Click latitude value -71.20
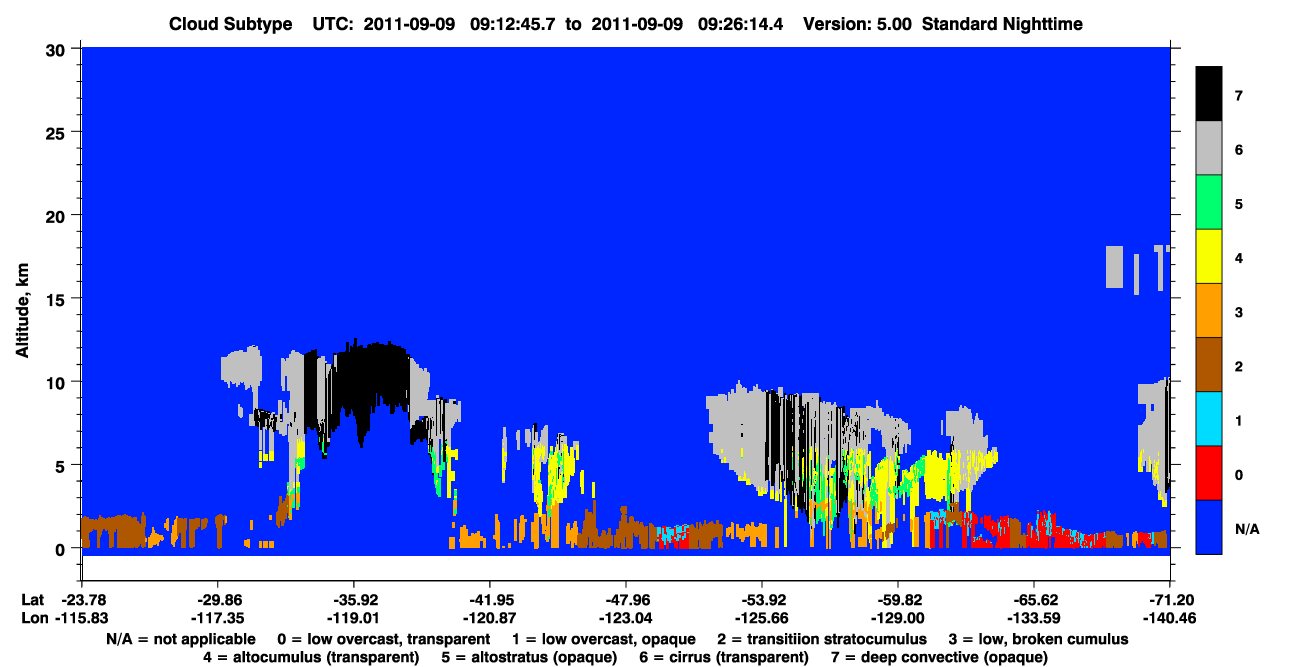 1169,600
